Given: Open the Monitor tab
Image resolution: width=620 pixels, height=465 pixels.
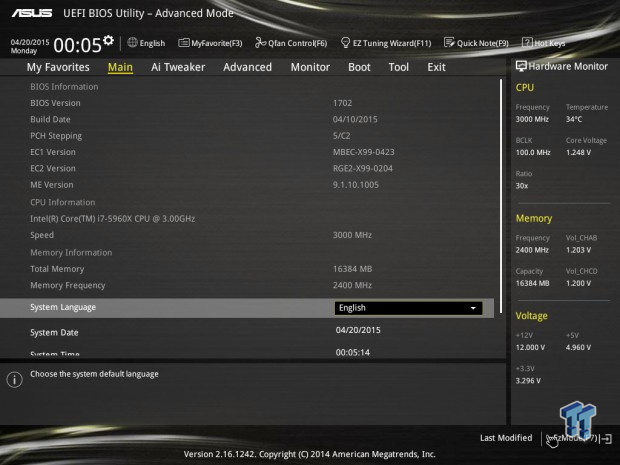Looking at the screenshot, I should coord(310,67).
